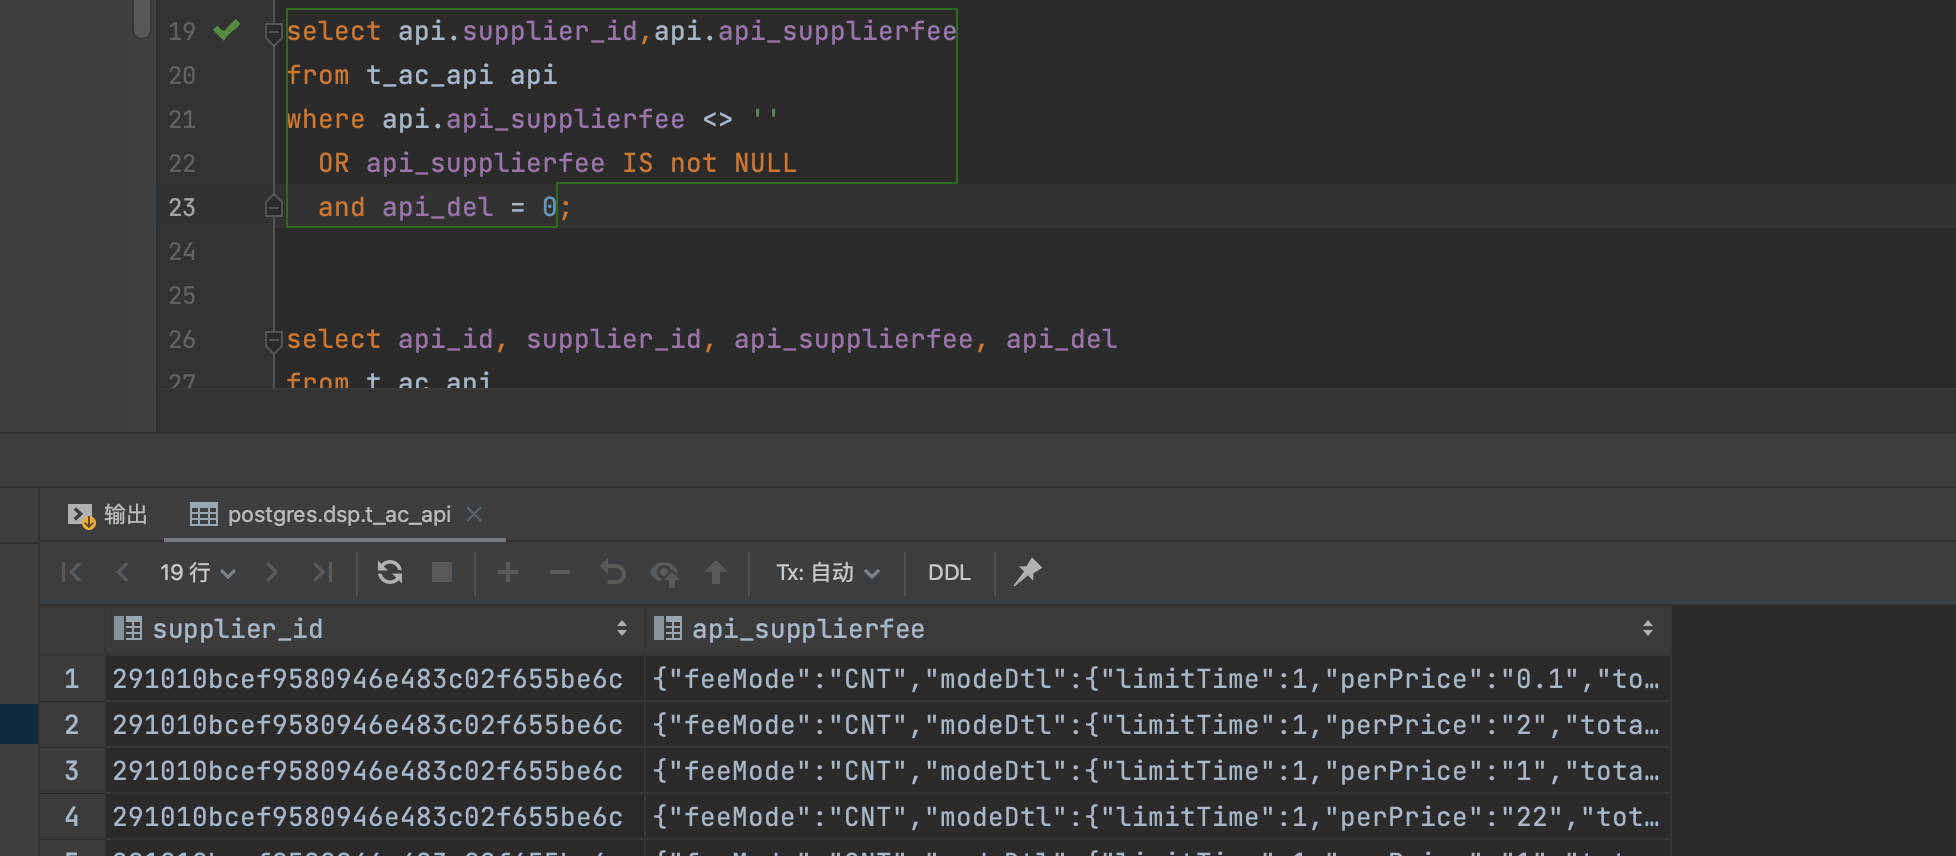Go to previous page of results
The height and width of the screenshot is (856, 1956).
click(x=123, y=572)
